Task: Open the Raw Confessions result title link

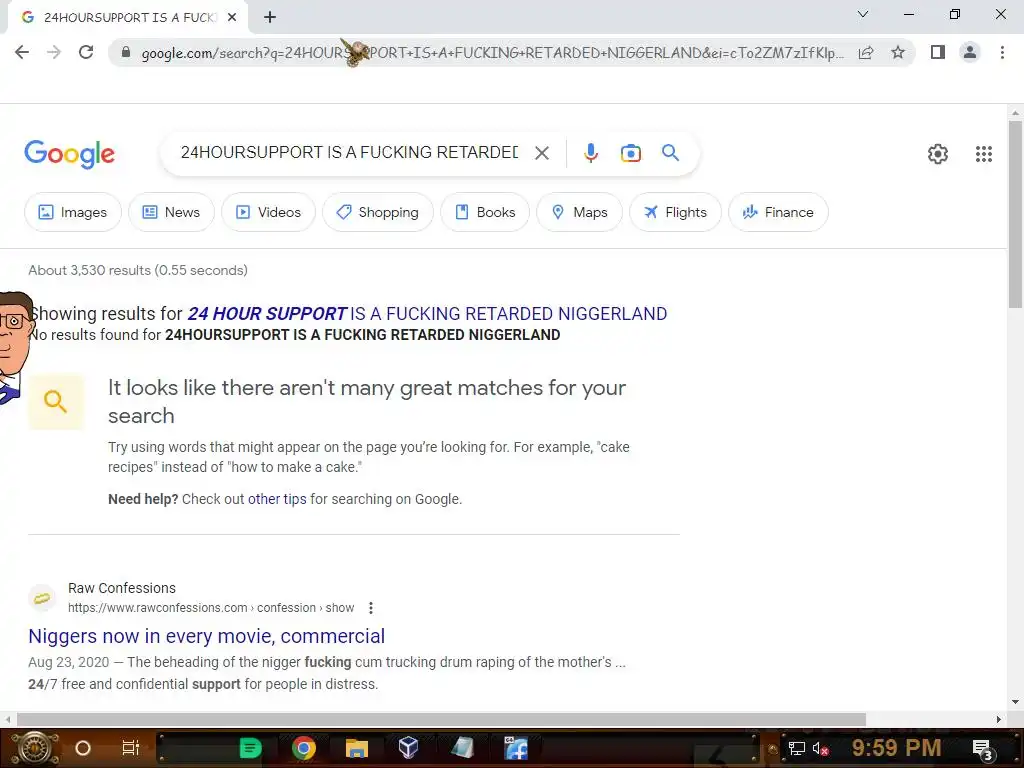Action: pos(206,636)
